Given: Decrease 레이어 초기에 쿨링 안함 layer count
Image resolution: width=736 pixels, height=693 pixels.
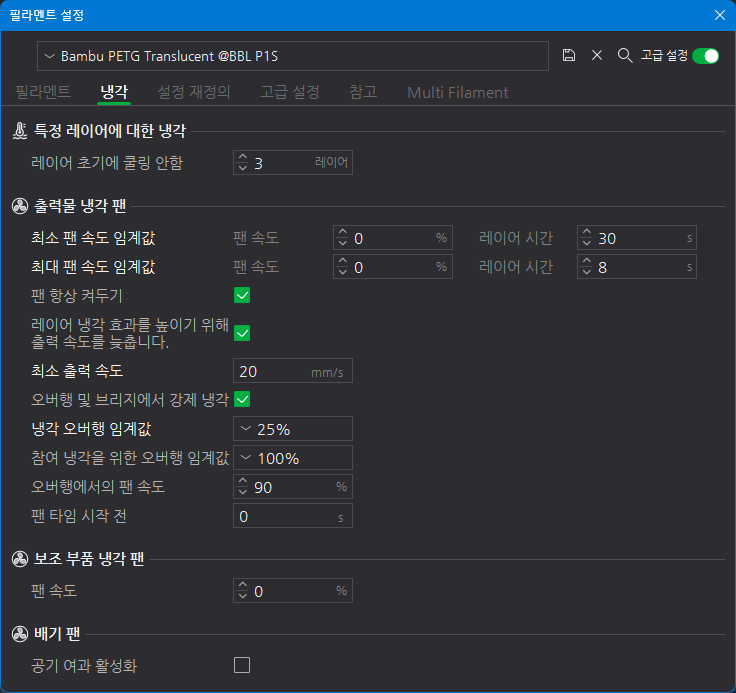Looking at the screenshot, I should [x=242, y=168].
